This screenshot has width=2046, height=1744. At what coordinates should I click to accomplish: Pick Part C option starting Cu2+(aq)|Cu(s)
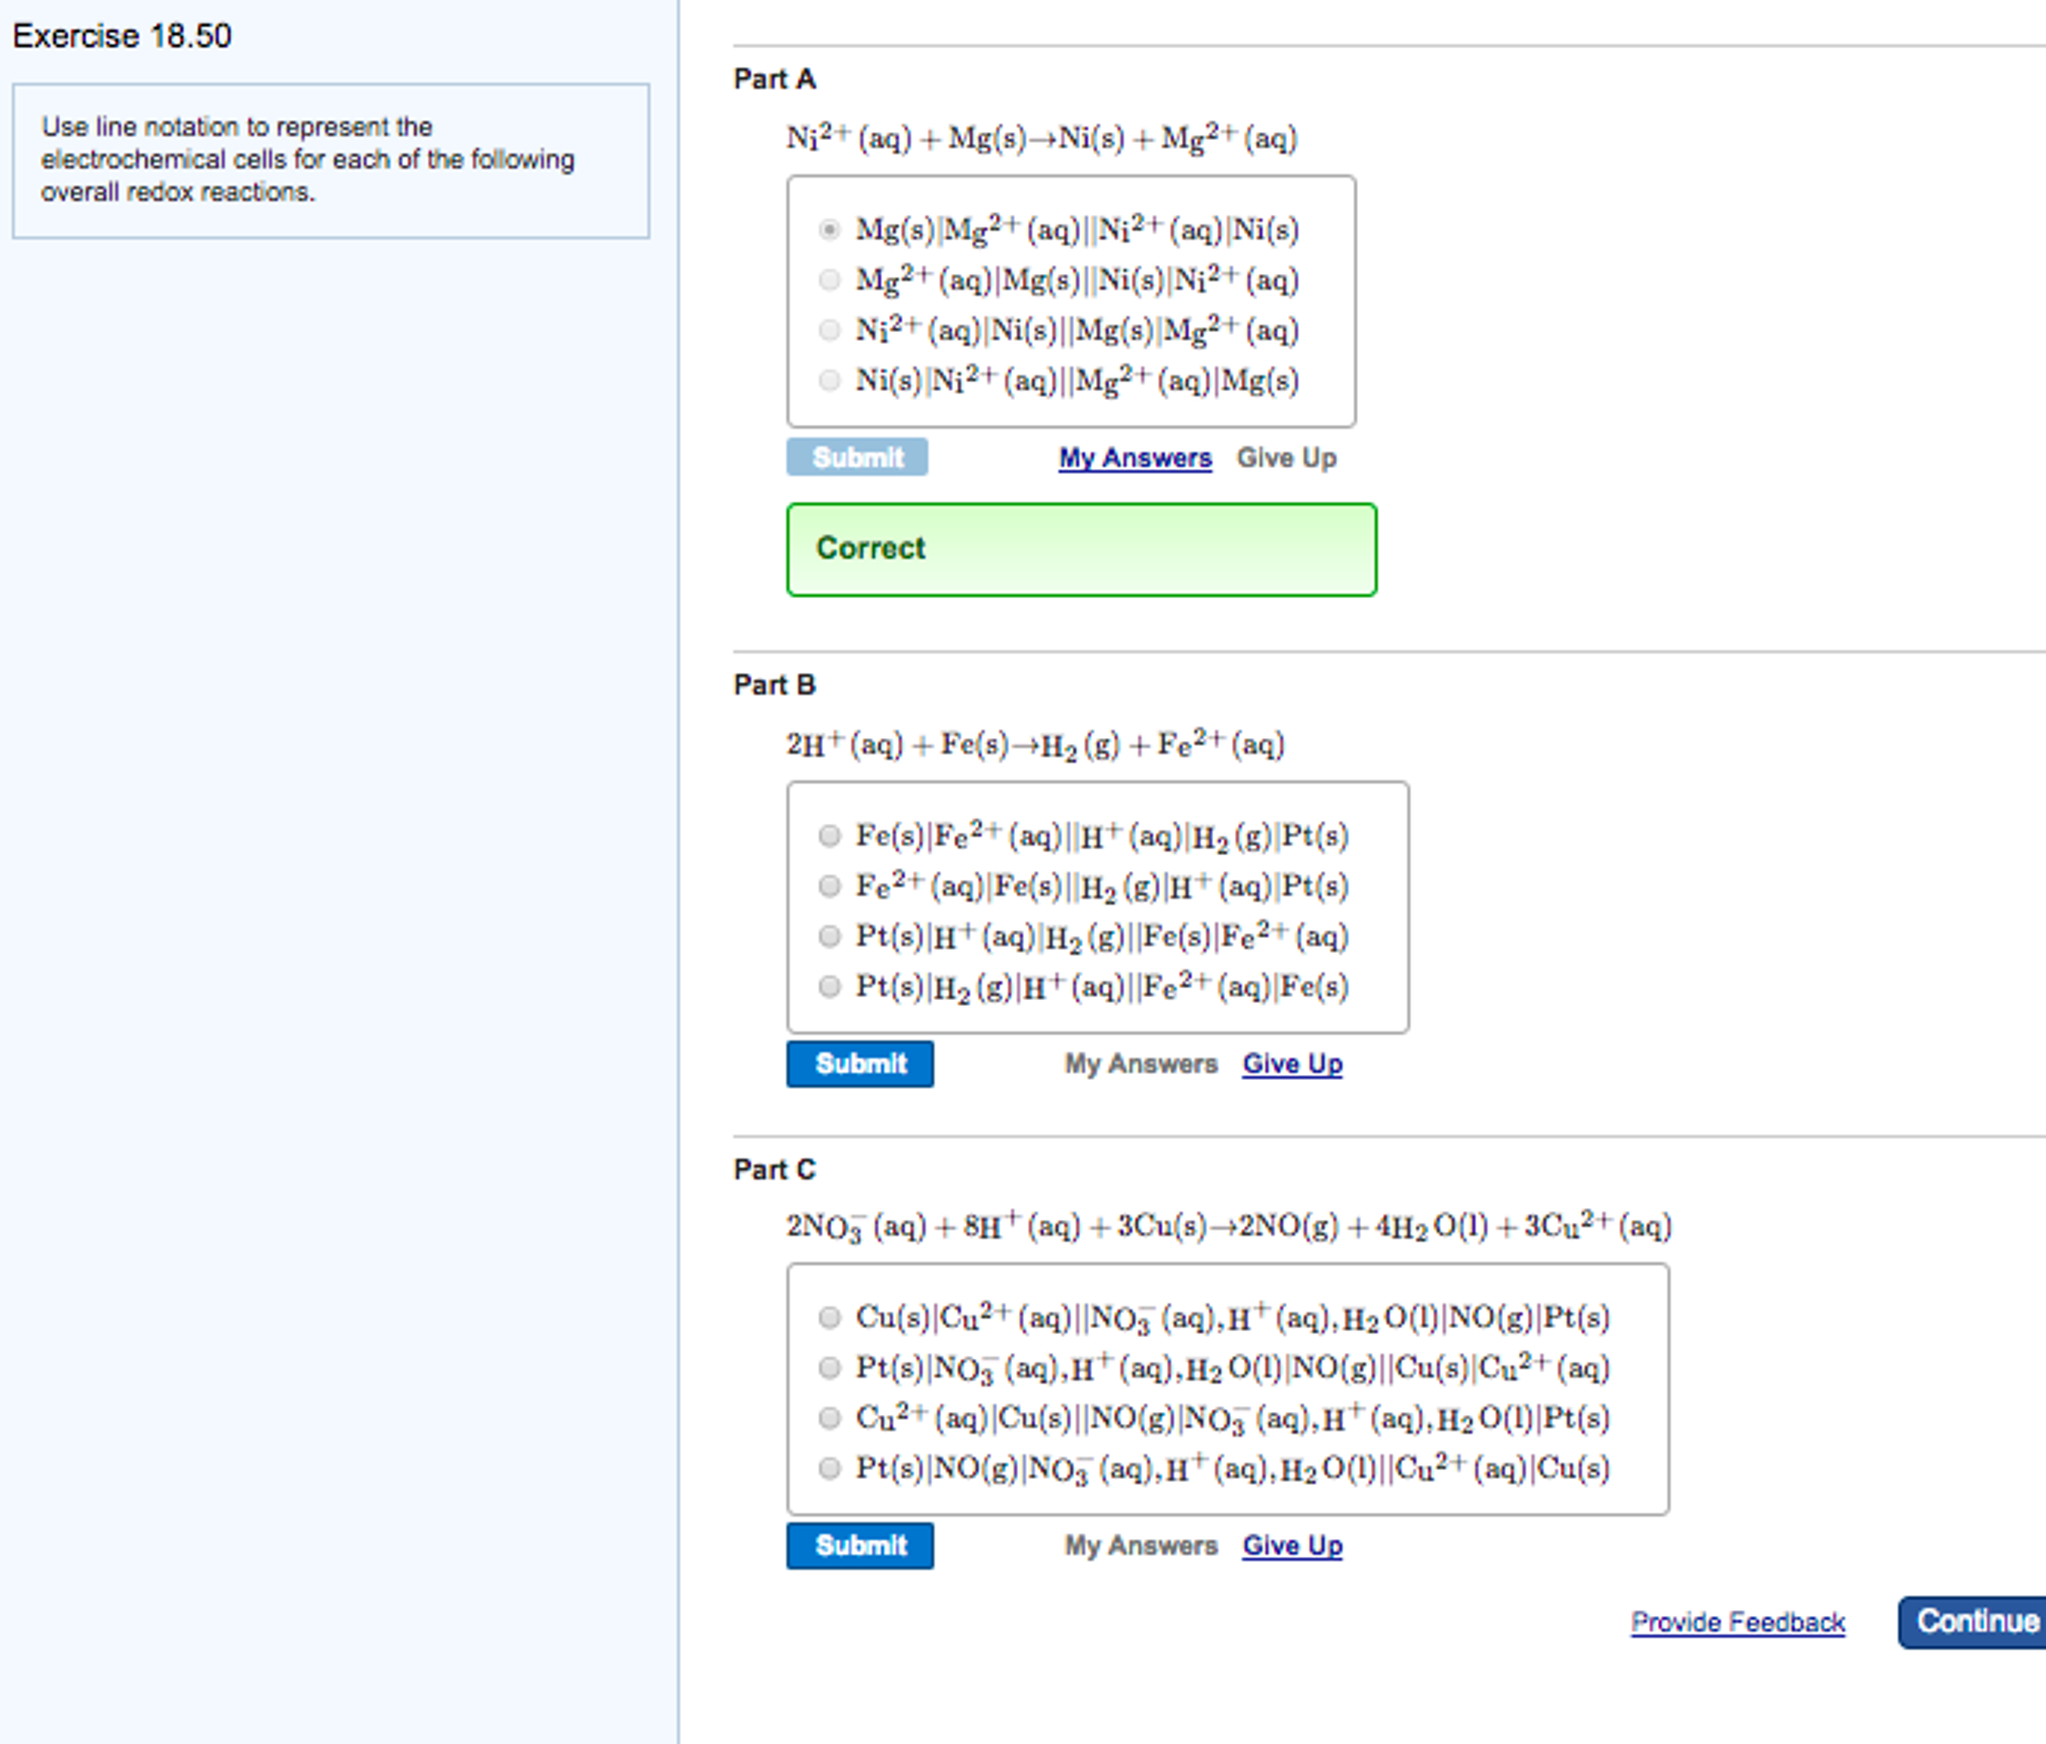pyautogui.click(x=829, y=1418)
